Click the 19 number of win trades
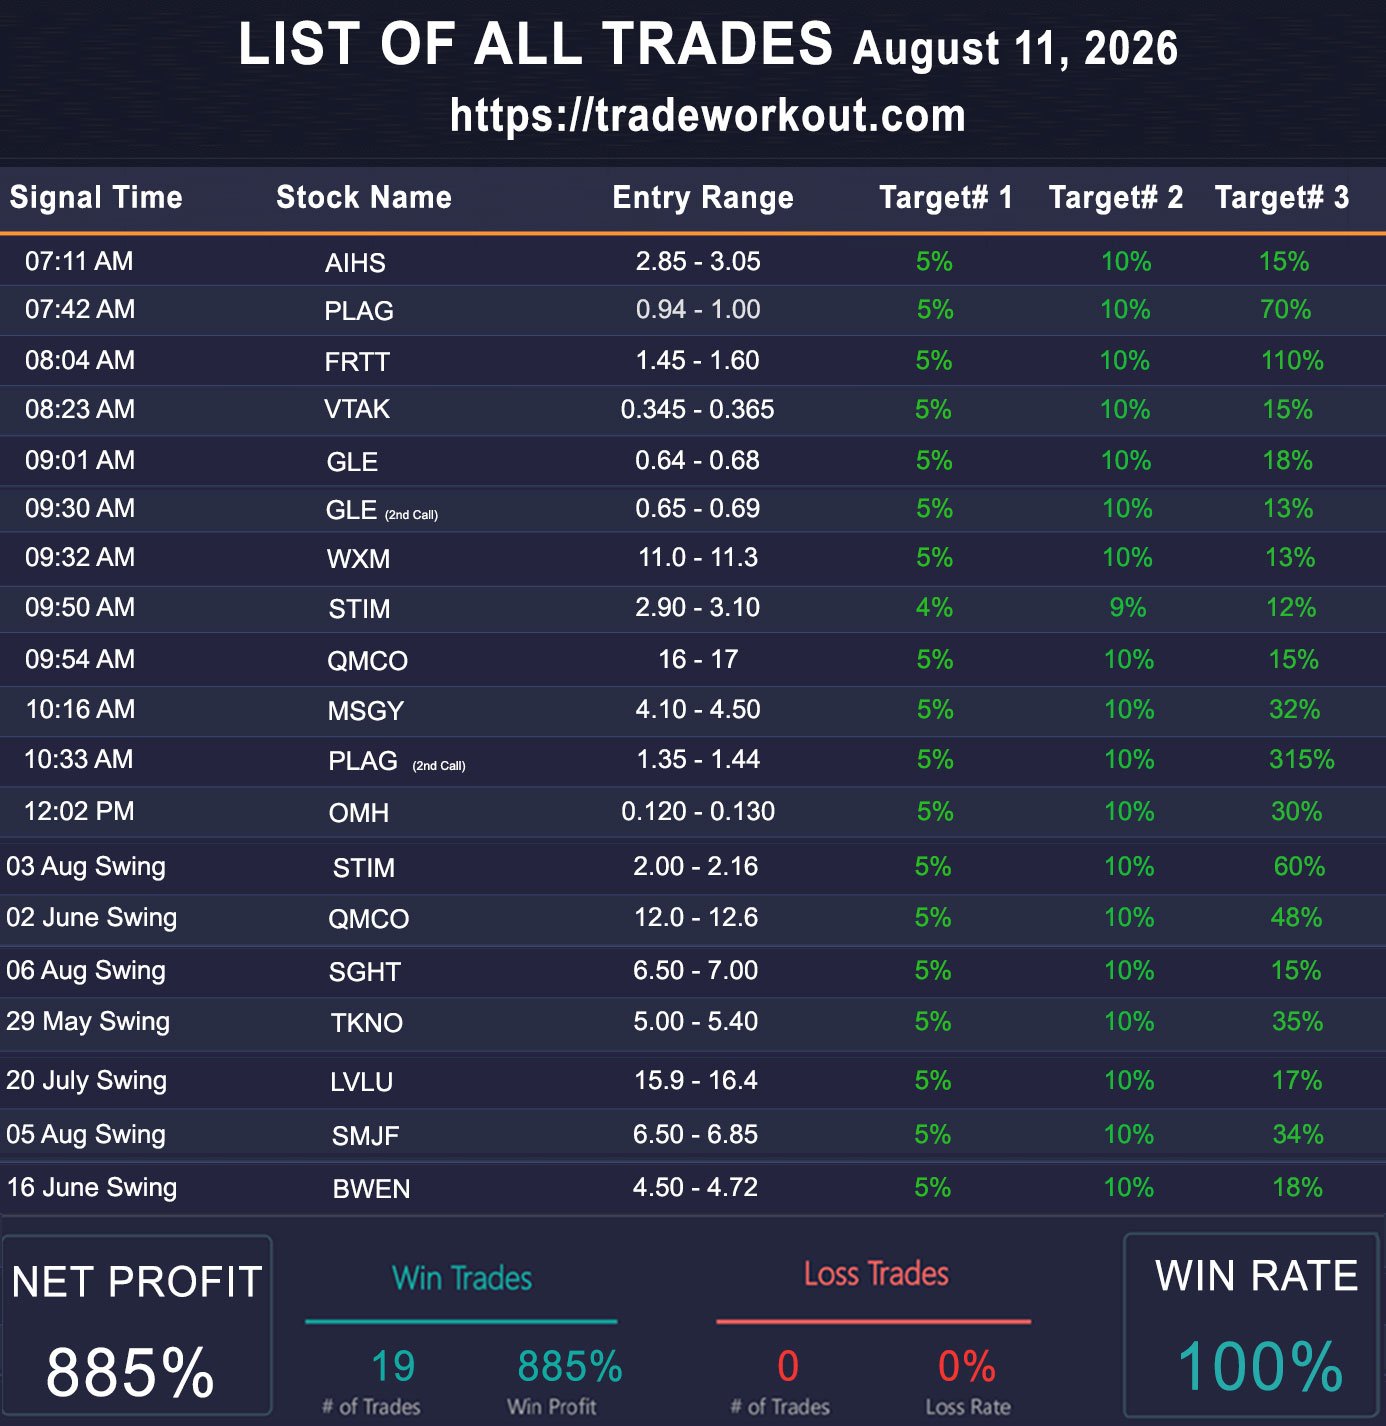Screen dimensions: 1386x1426 coord(393,1366)
